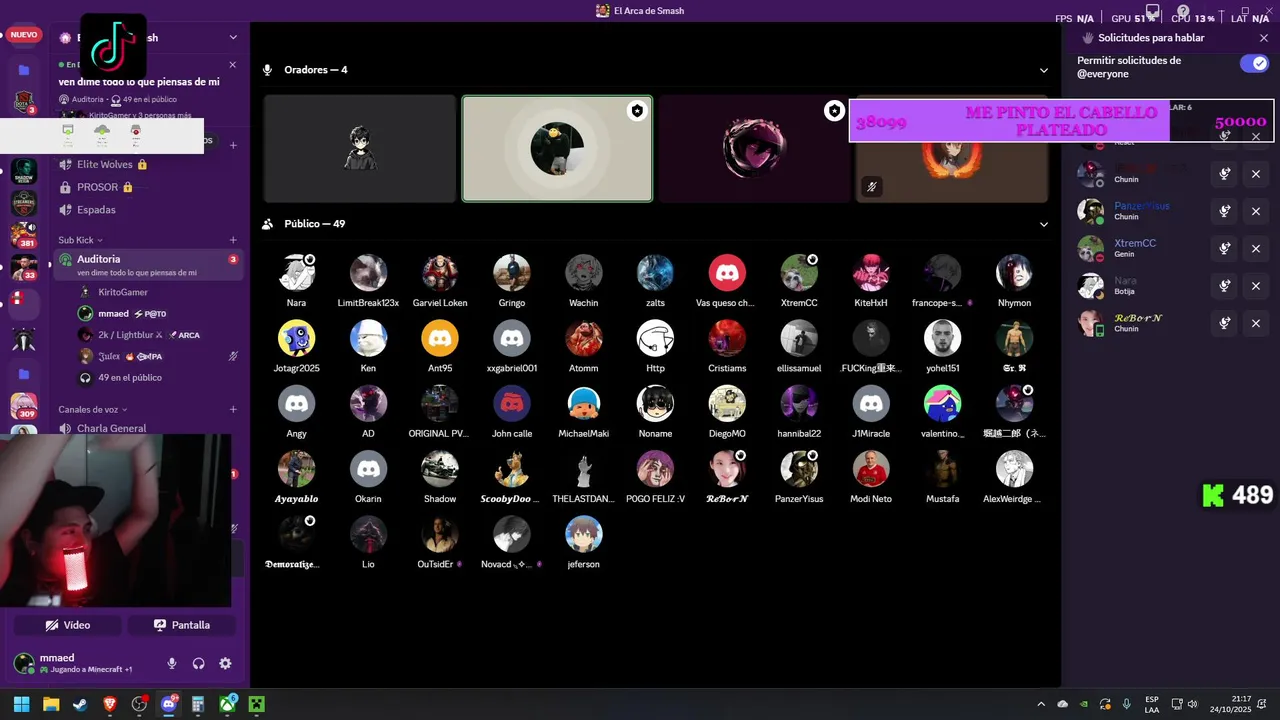The width and height of the screenshot is (1280, 720).
Task: Open Steam from taskbar
Action: 79,704
